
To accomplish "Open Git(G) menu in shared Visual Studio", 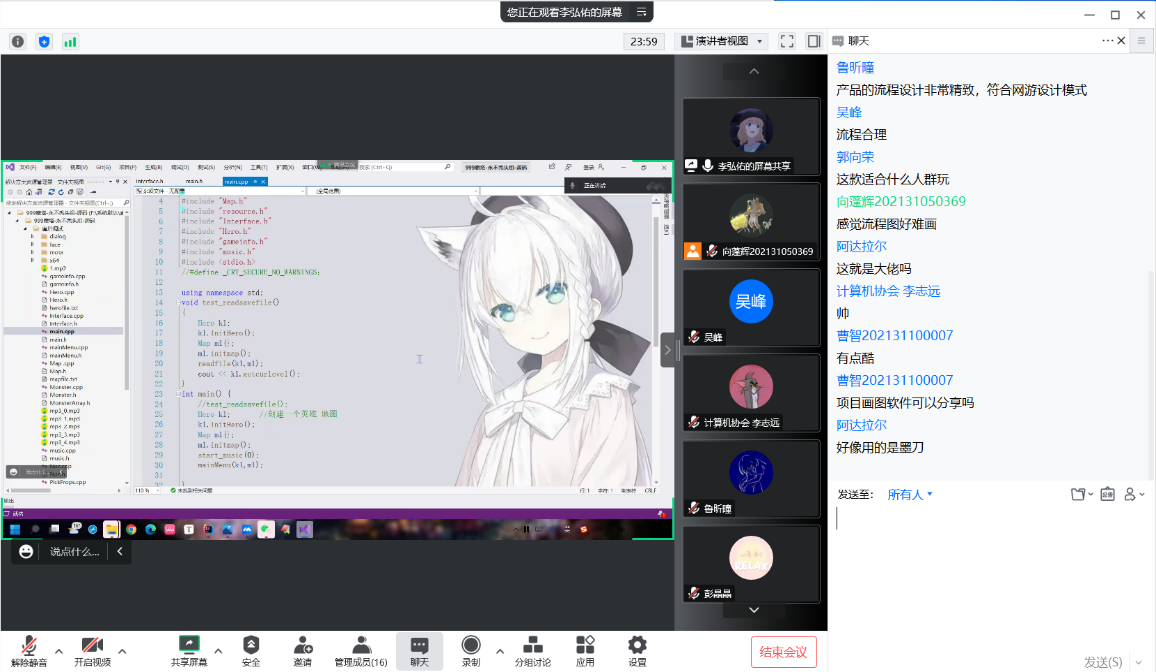I will pos(103,167).
